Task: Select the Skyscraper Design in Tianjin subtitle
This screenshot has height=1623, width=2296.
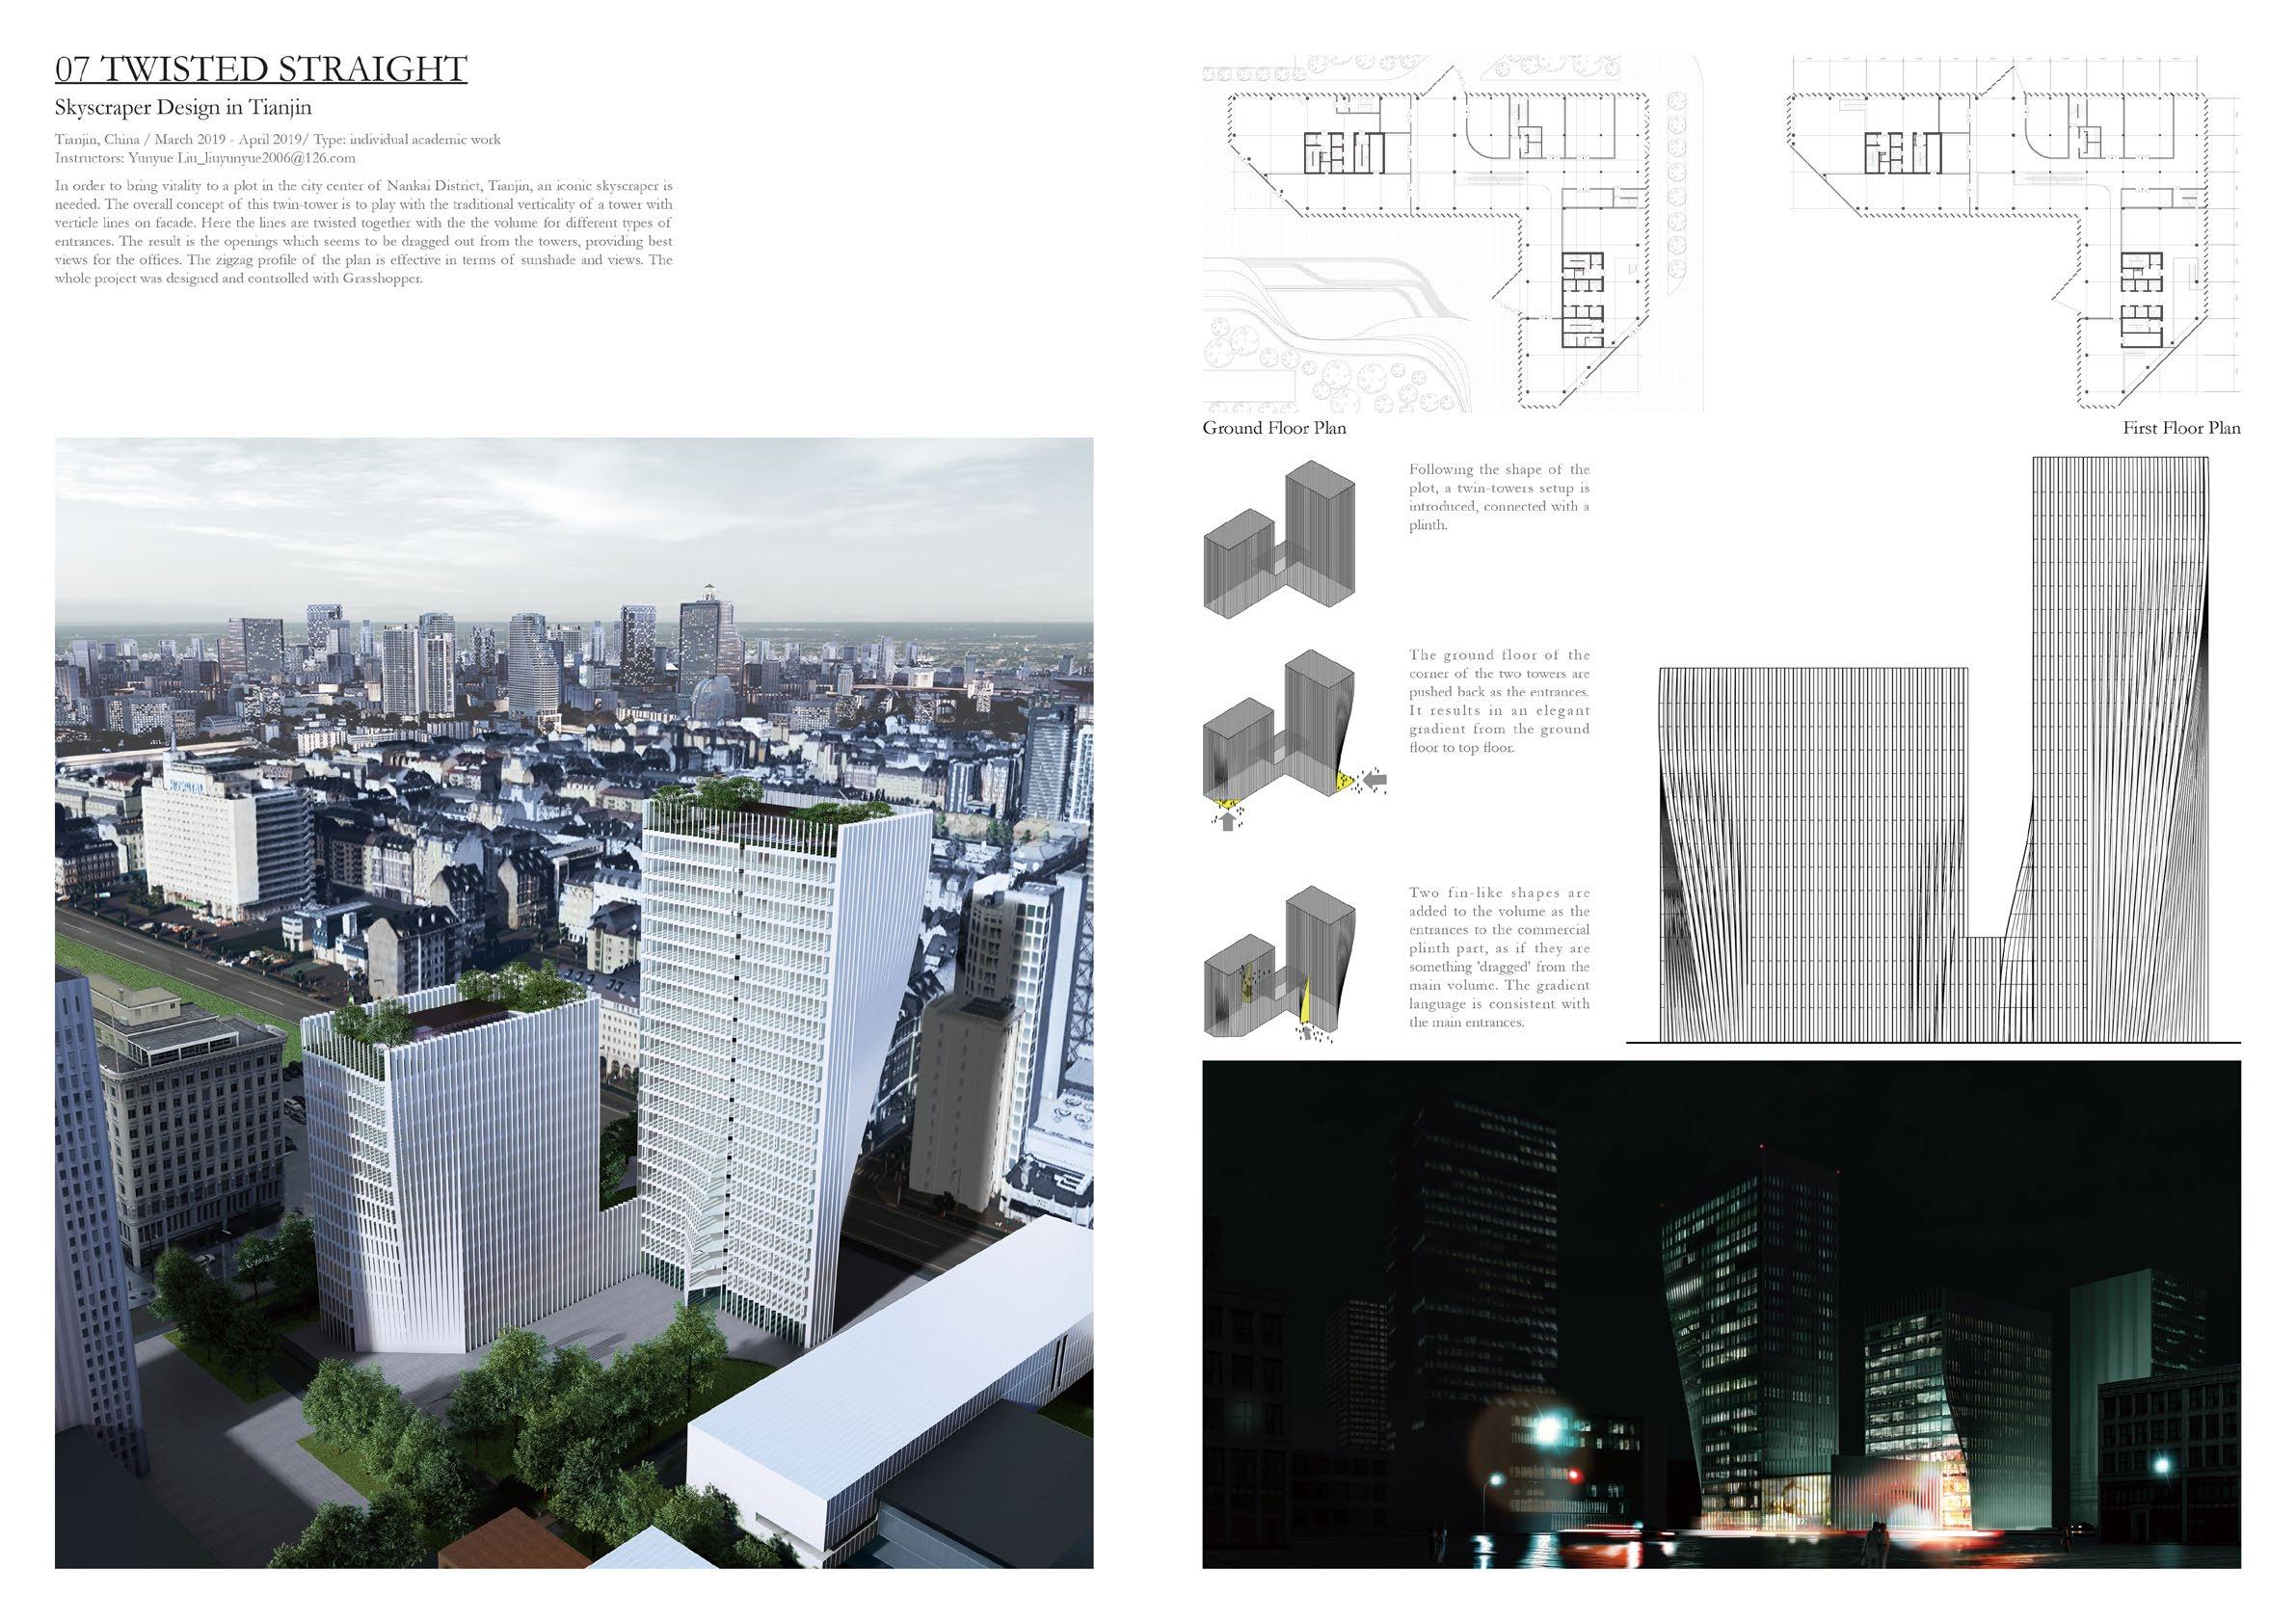Action: tap(185, 108)
